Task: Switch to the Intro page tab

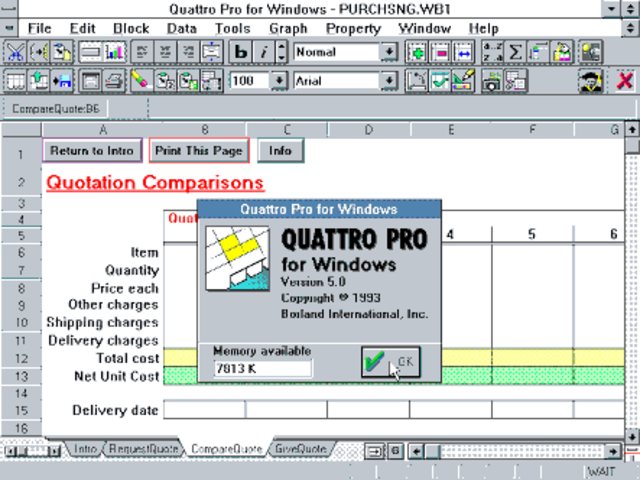Action: 85,449
